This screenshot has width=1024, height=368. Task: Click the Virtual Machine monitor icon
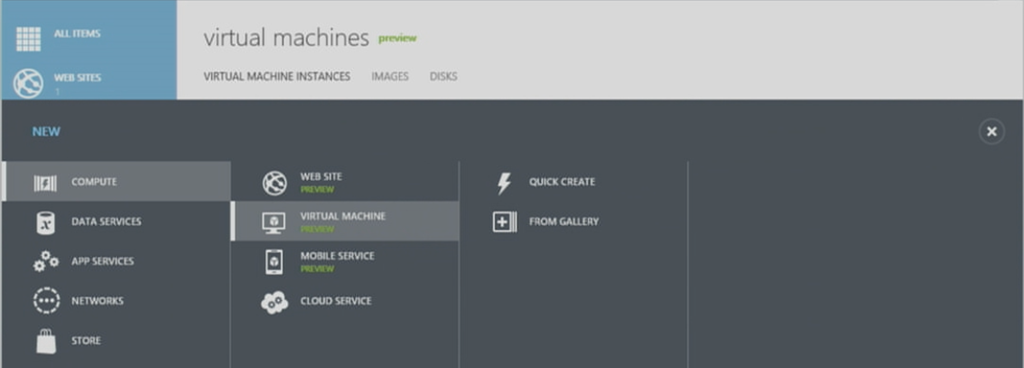click(x=274, y=223)
